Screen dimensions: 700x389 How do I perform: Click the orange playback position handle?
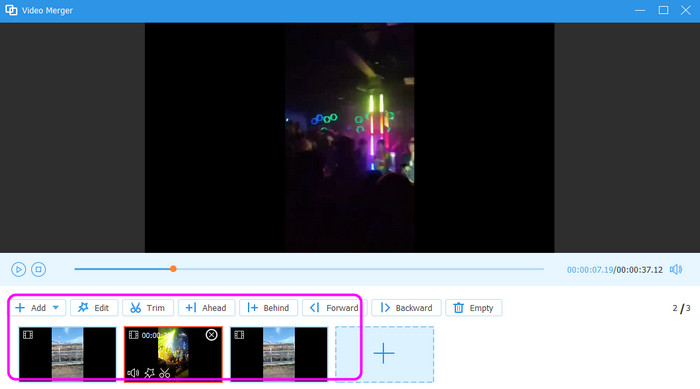[x=173, y=269]
